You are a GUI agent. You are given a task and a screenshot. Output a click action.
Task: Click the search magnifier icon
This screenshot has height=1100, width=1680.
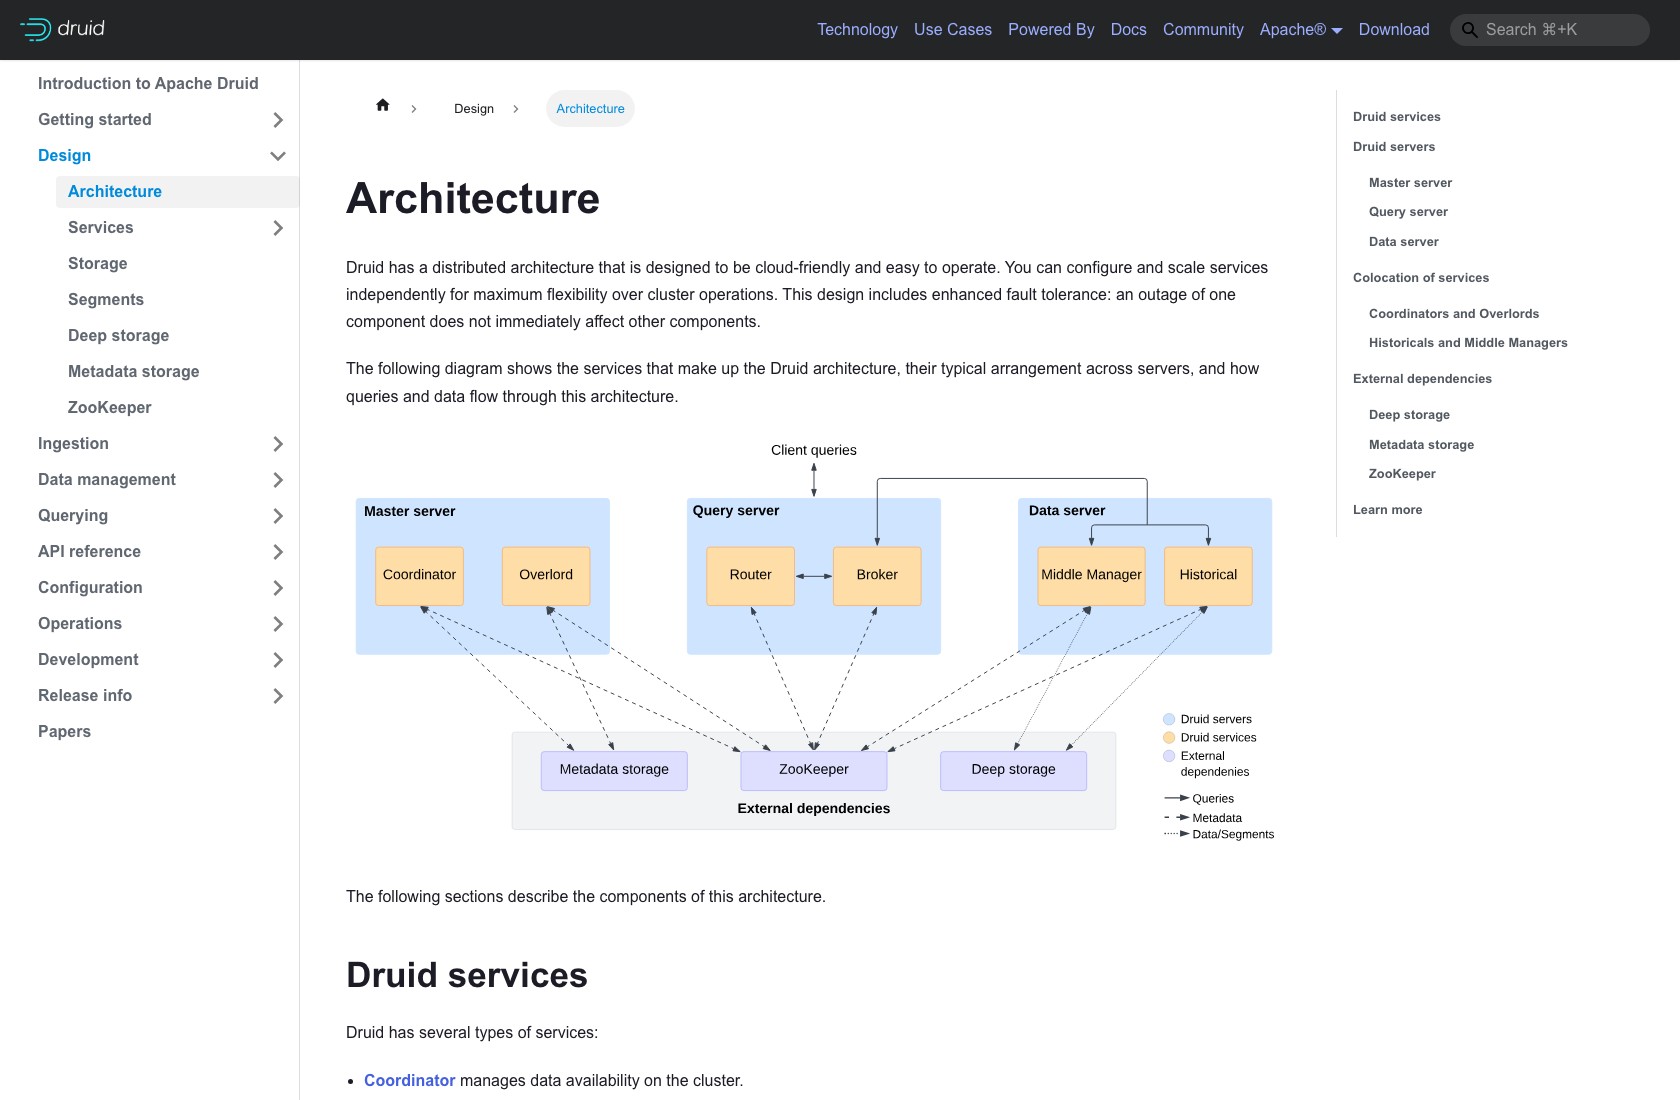[x=1469, y=30]
